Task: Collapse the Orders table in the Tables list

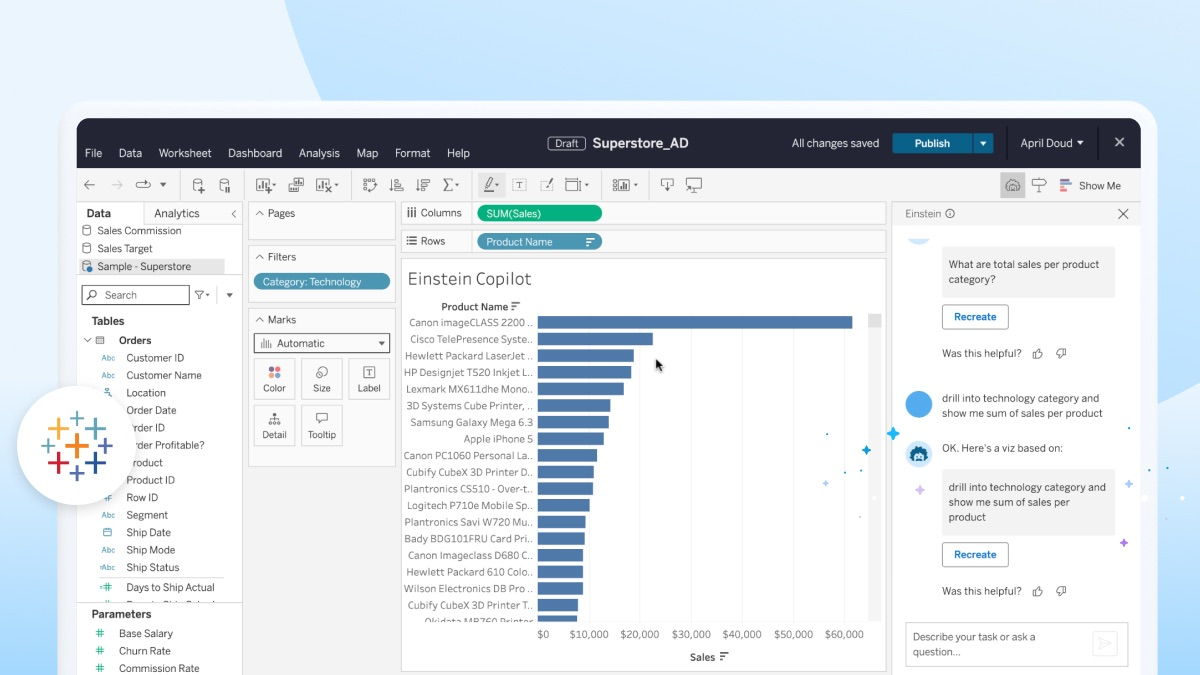Action: (89, 340)
